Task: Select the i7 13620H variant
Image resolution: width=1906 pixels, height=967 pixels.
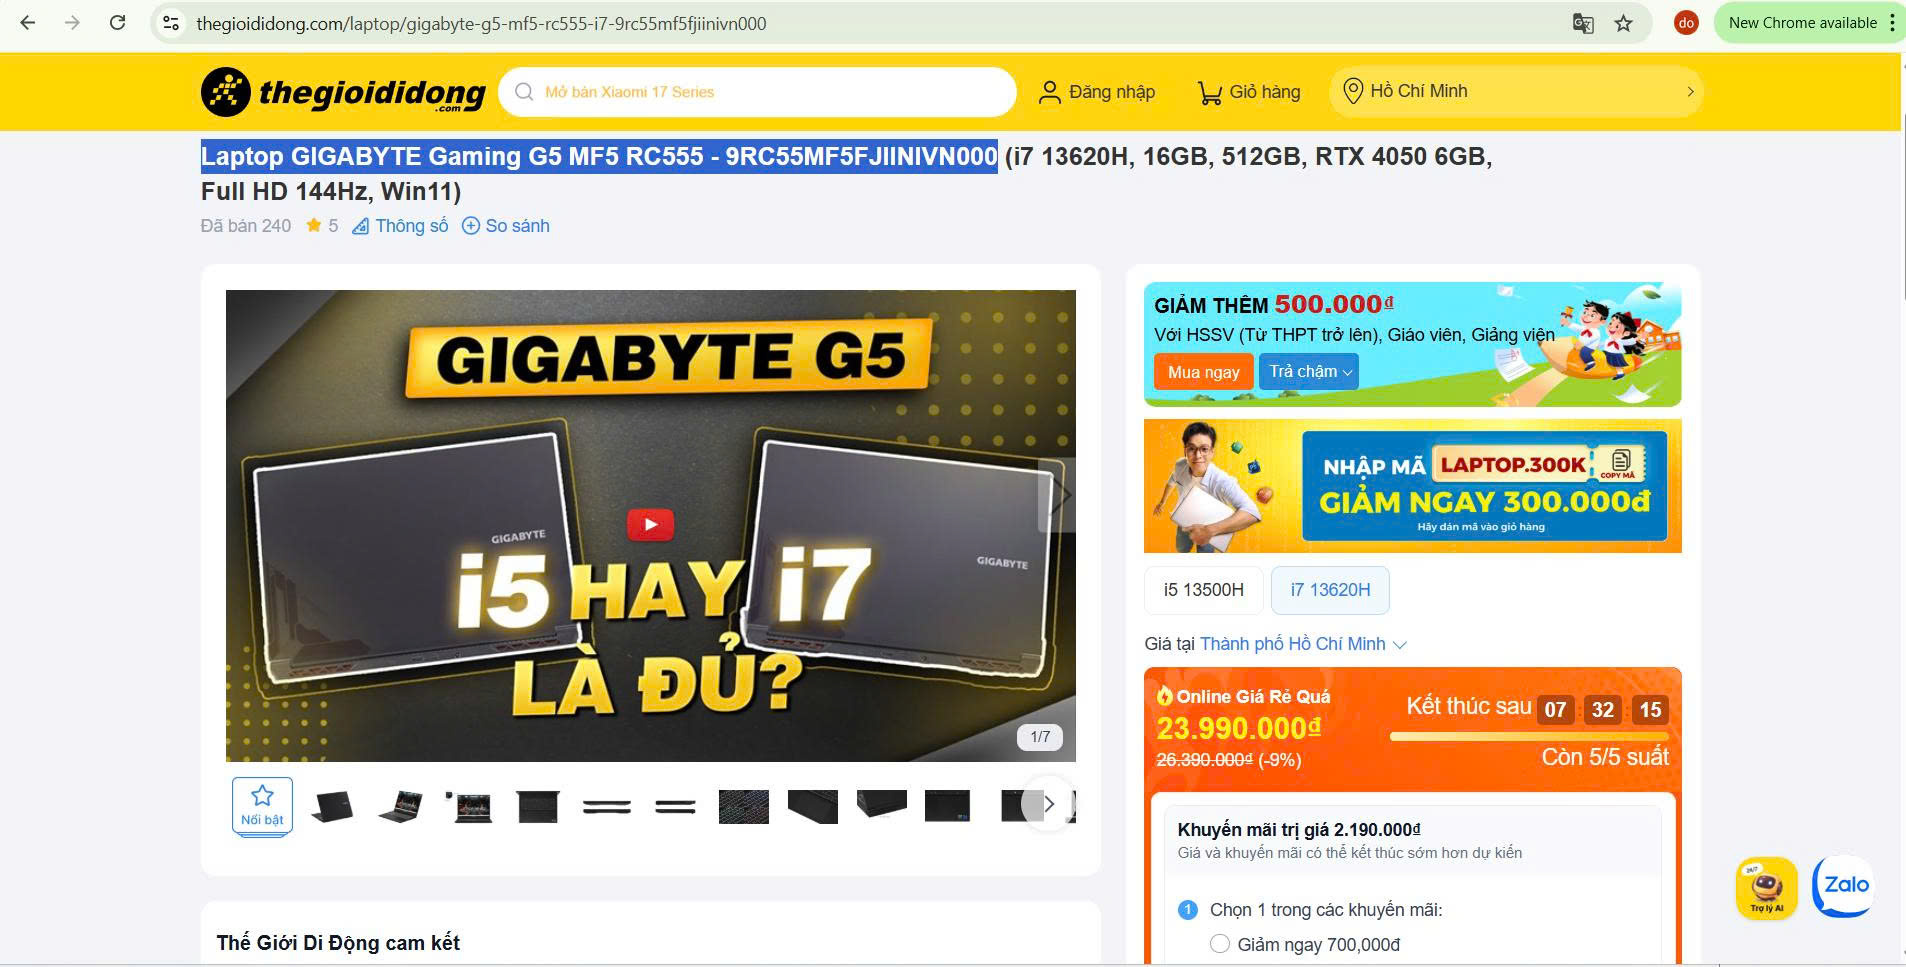Action: click(x=1330, y=590)
